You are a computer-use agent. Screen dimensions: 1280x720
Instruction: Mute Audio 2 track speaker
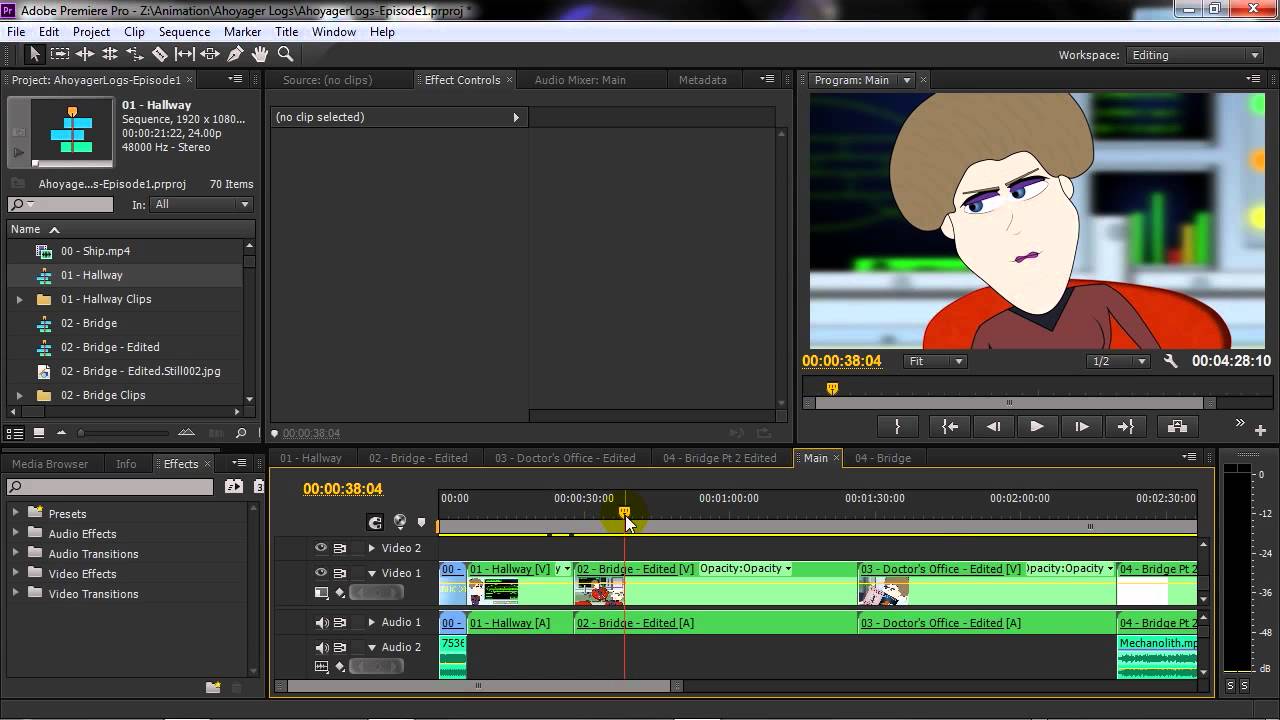(x=321, y=647)
